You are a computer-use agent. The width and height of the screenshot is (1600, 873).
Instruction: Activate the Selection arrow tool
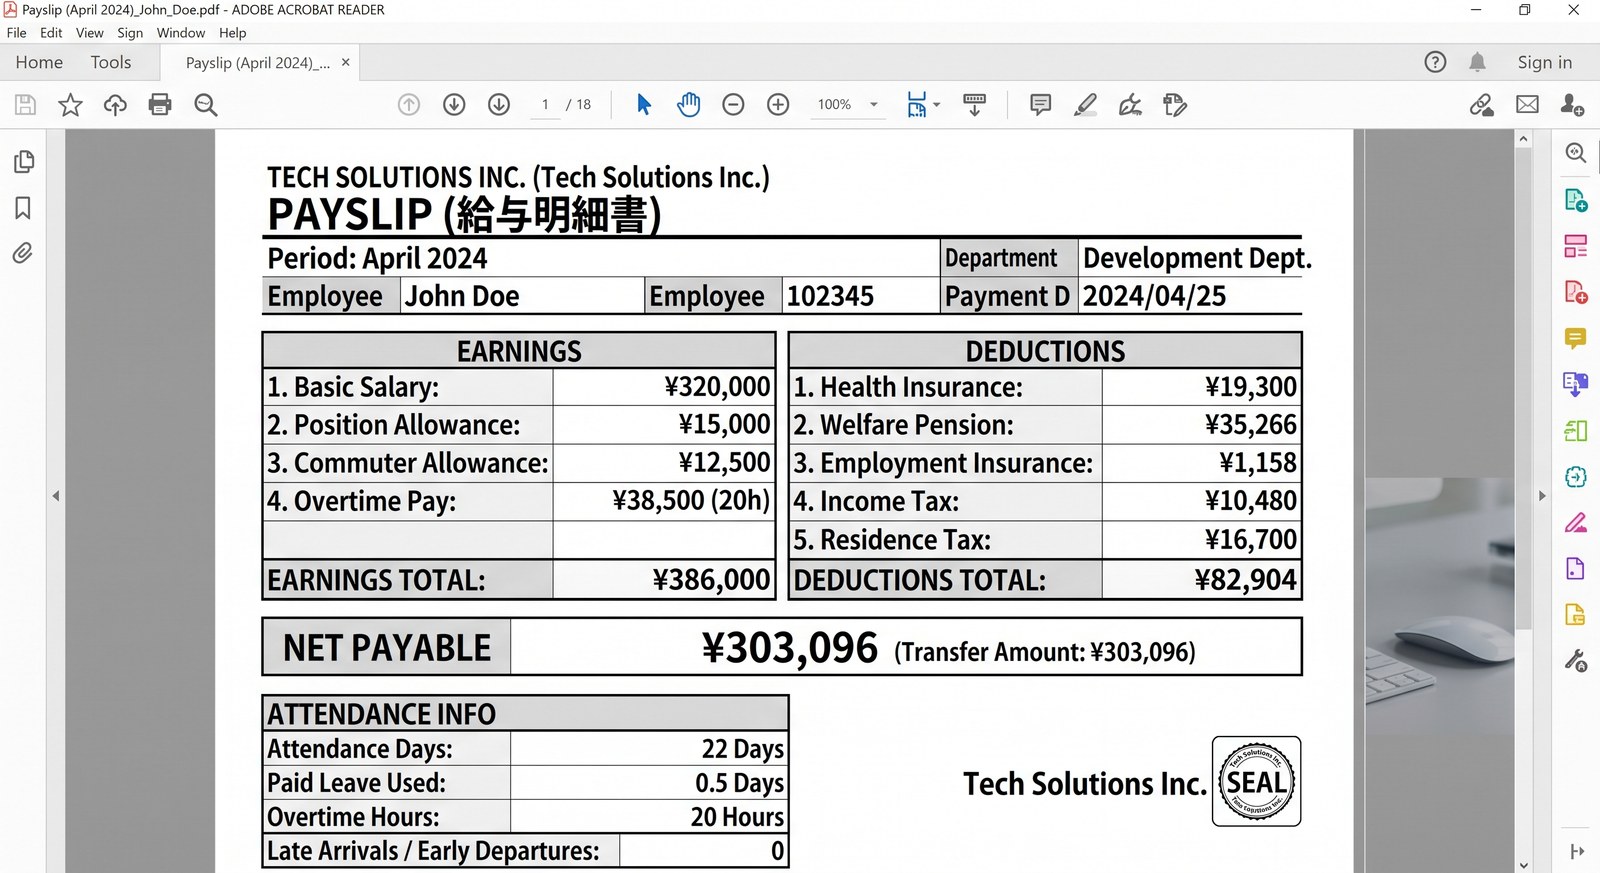[x=644, y=104]
